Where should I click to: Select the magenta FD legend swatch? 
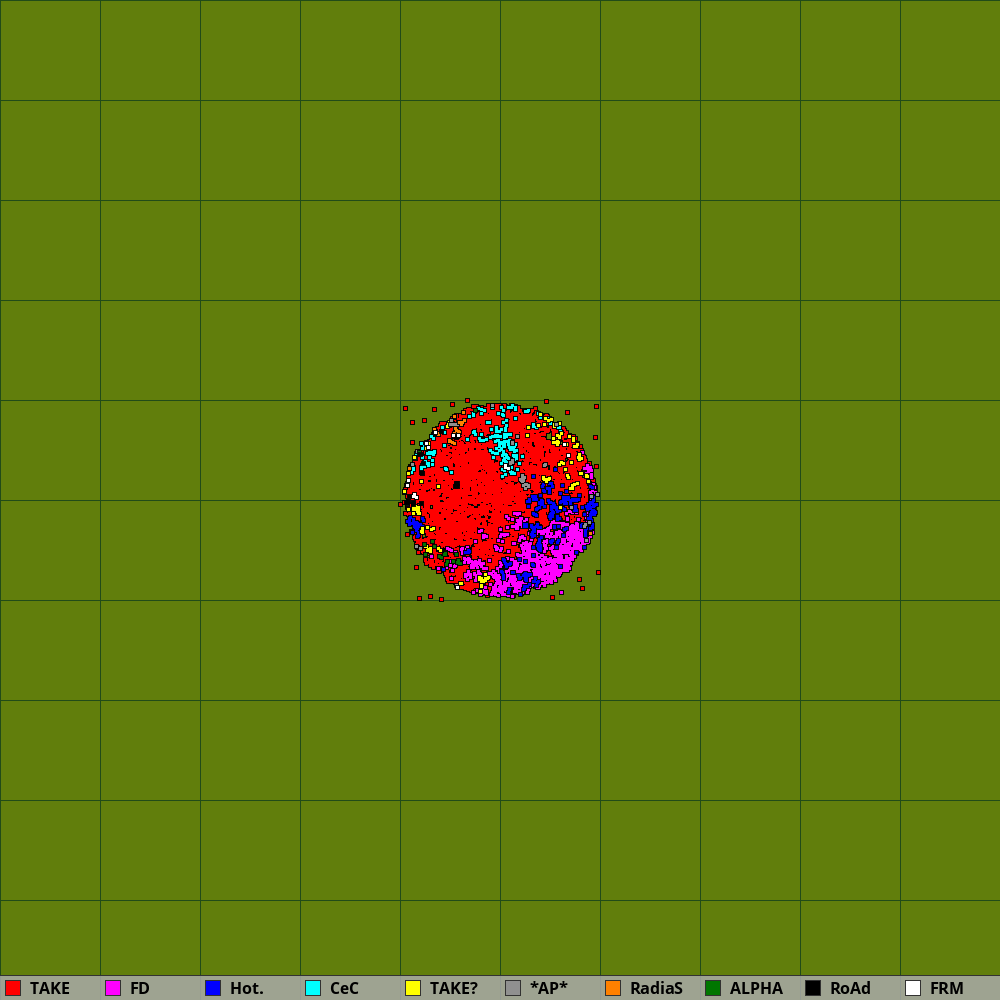tap(113, 988)
